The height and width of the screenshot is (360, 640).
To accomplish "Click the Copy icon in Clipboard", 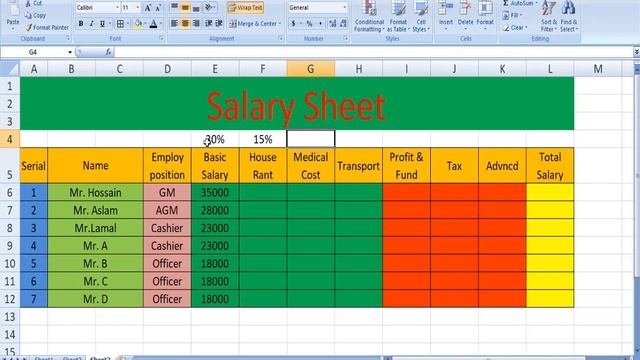I will (x=28, y=16).
